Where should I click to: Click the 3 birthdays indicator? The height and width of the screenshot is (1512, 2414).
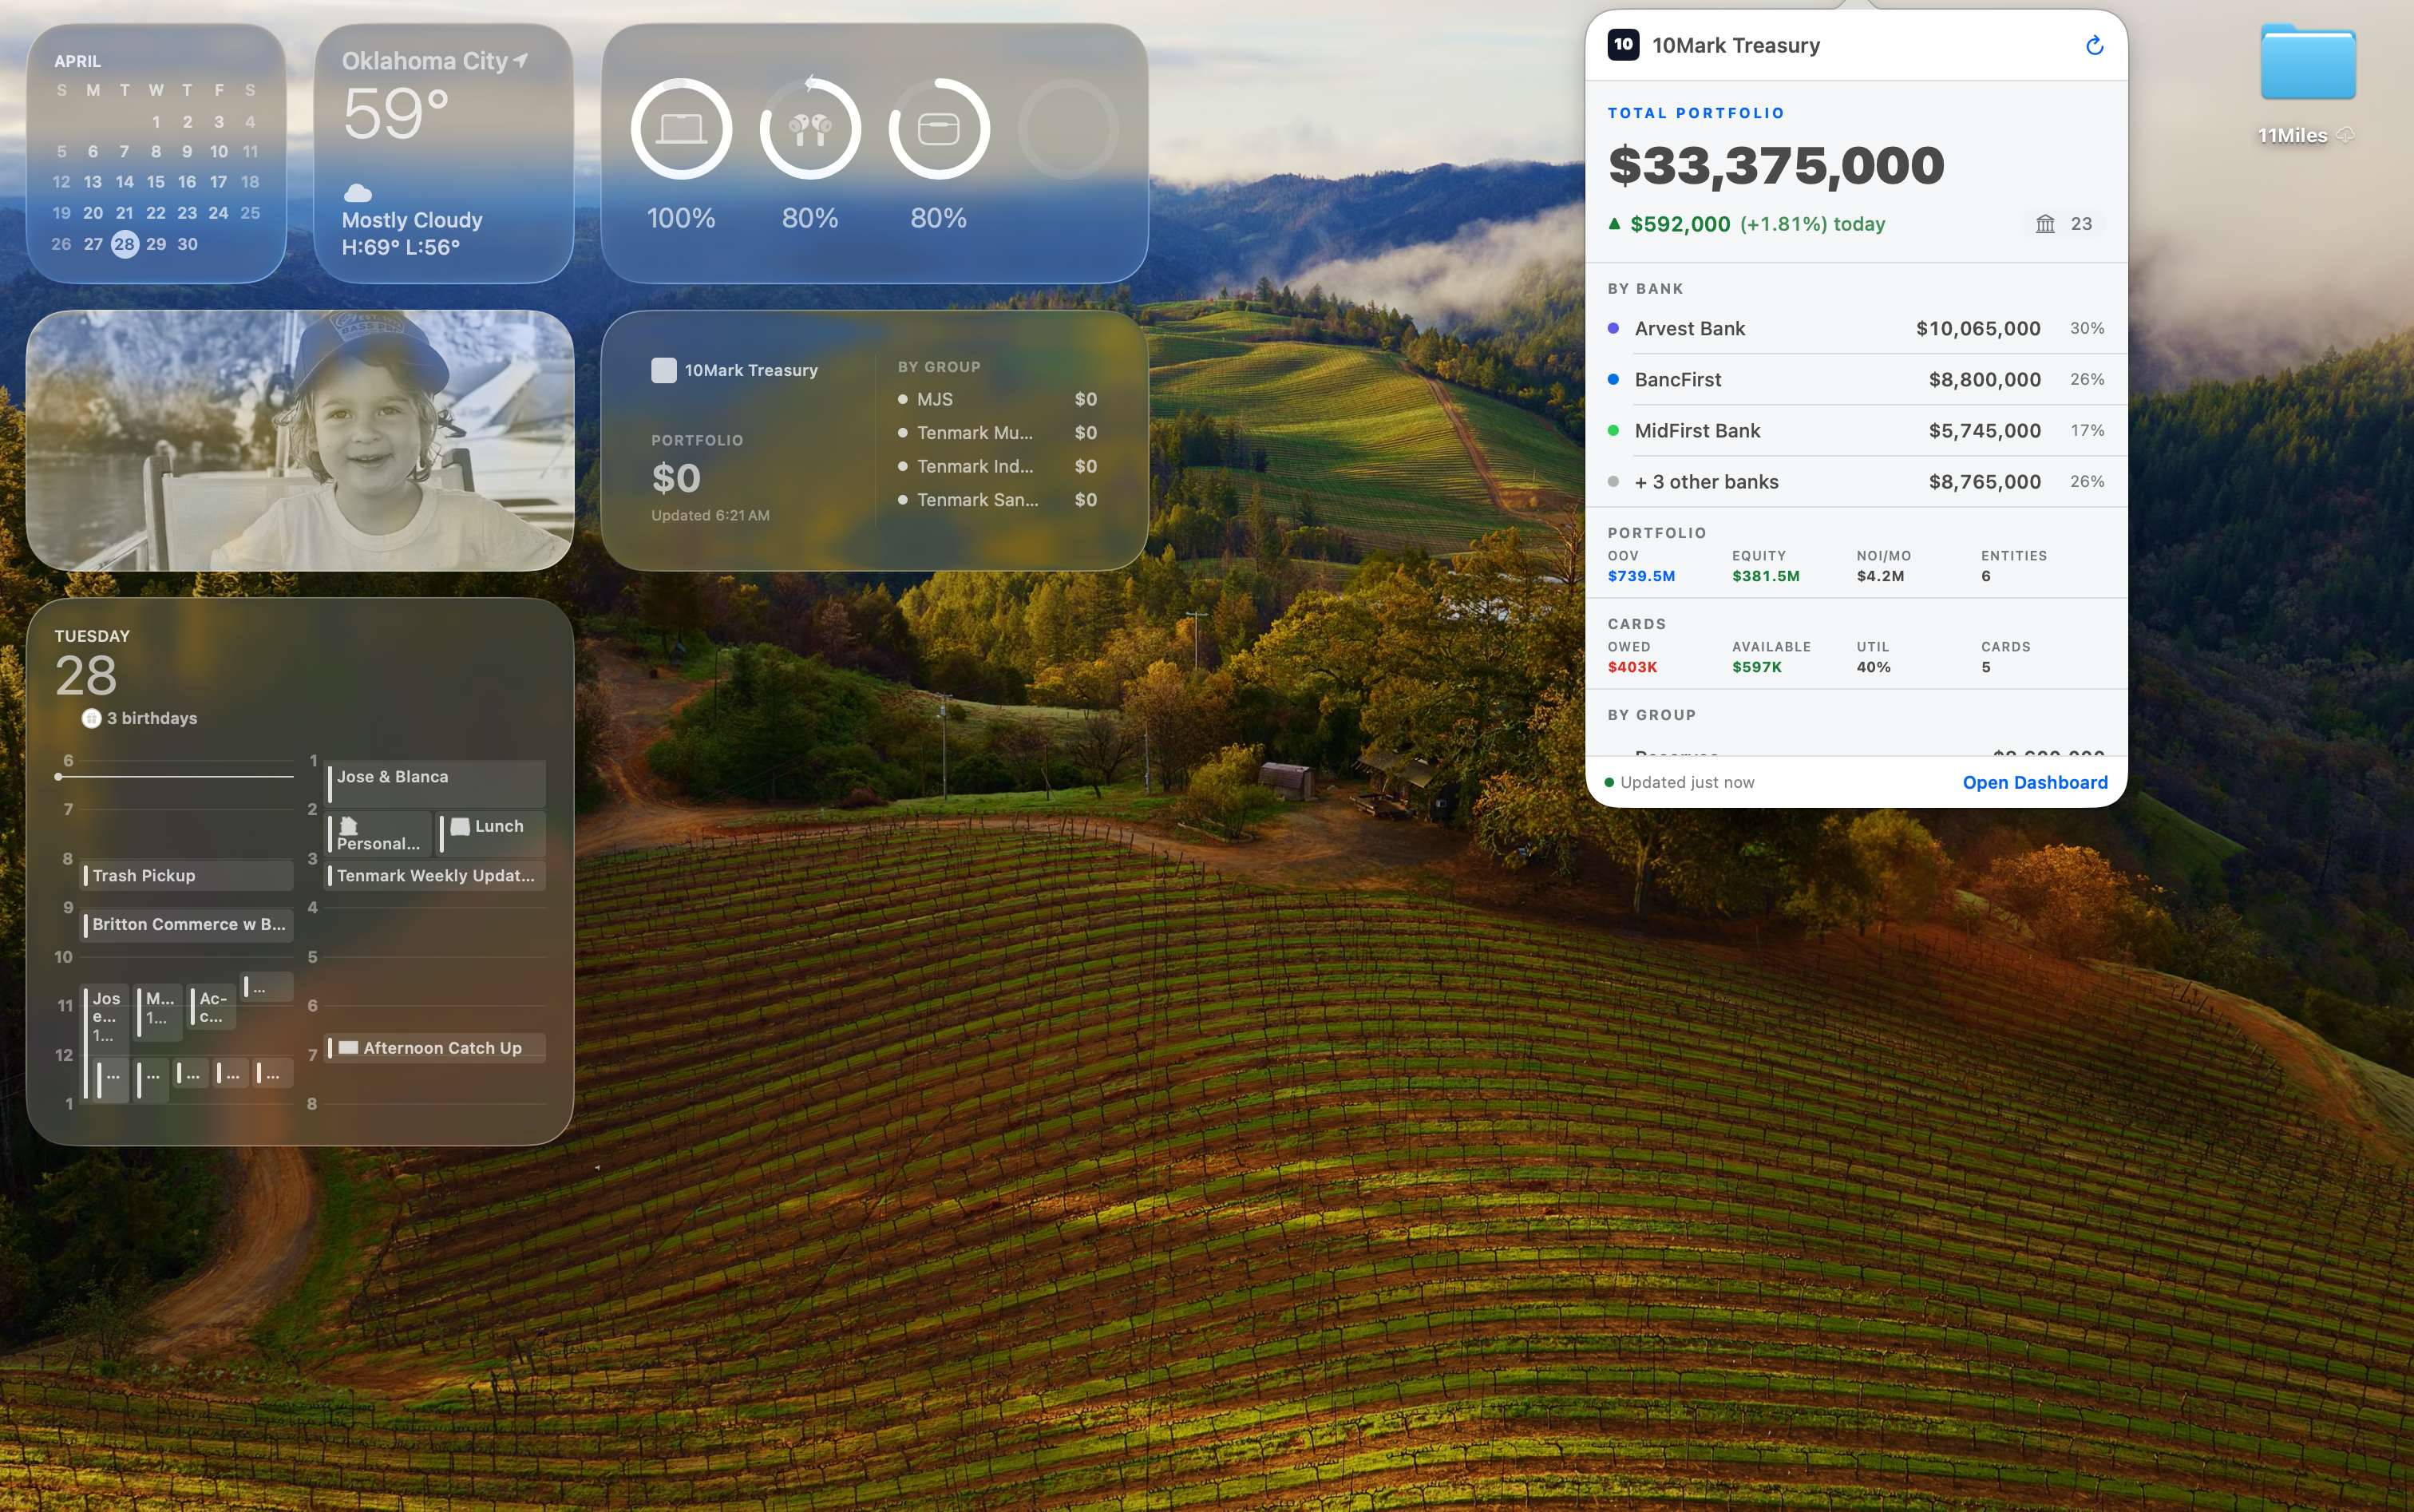coord(140,718)
